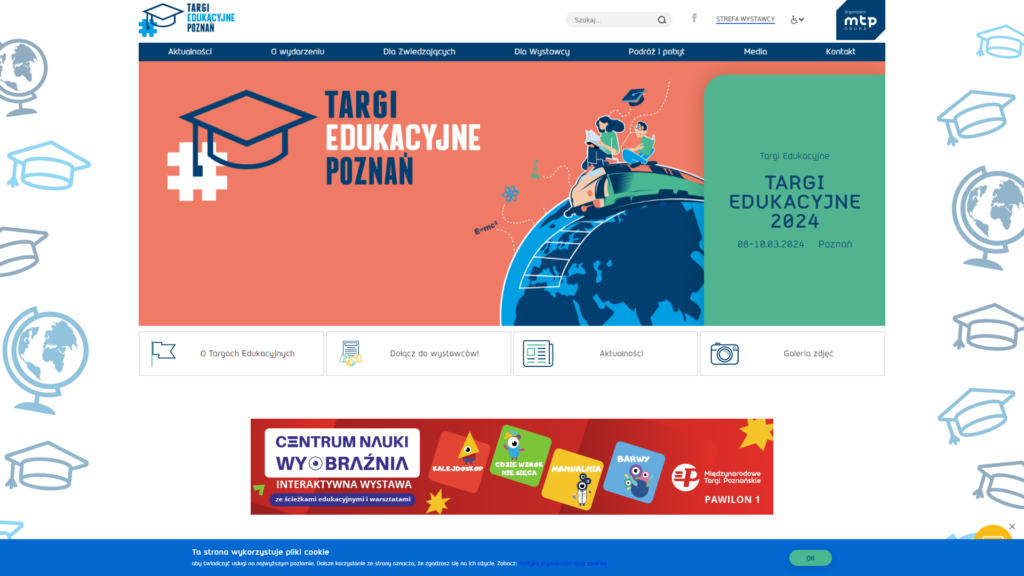1024x576 pixels.
Task: Click the small Targi Edukacyjne label above title
Action: click(795, 156)
